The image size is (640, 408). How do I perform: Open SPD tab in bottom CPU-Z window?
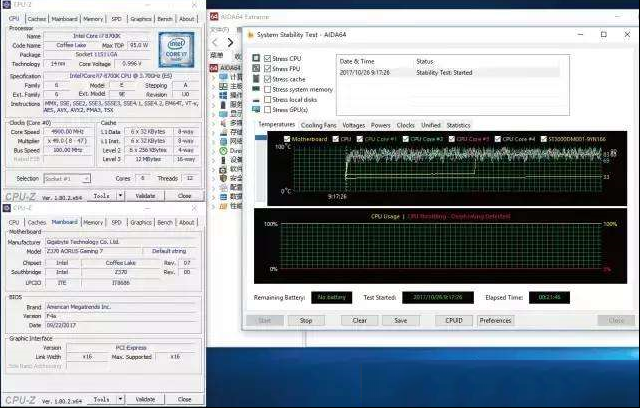(116, 222)
